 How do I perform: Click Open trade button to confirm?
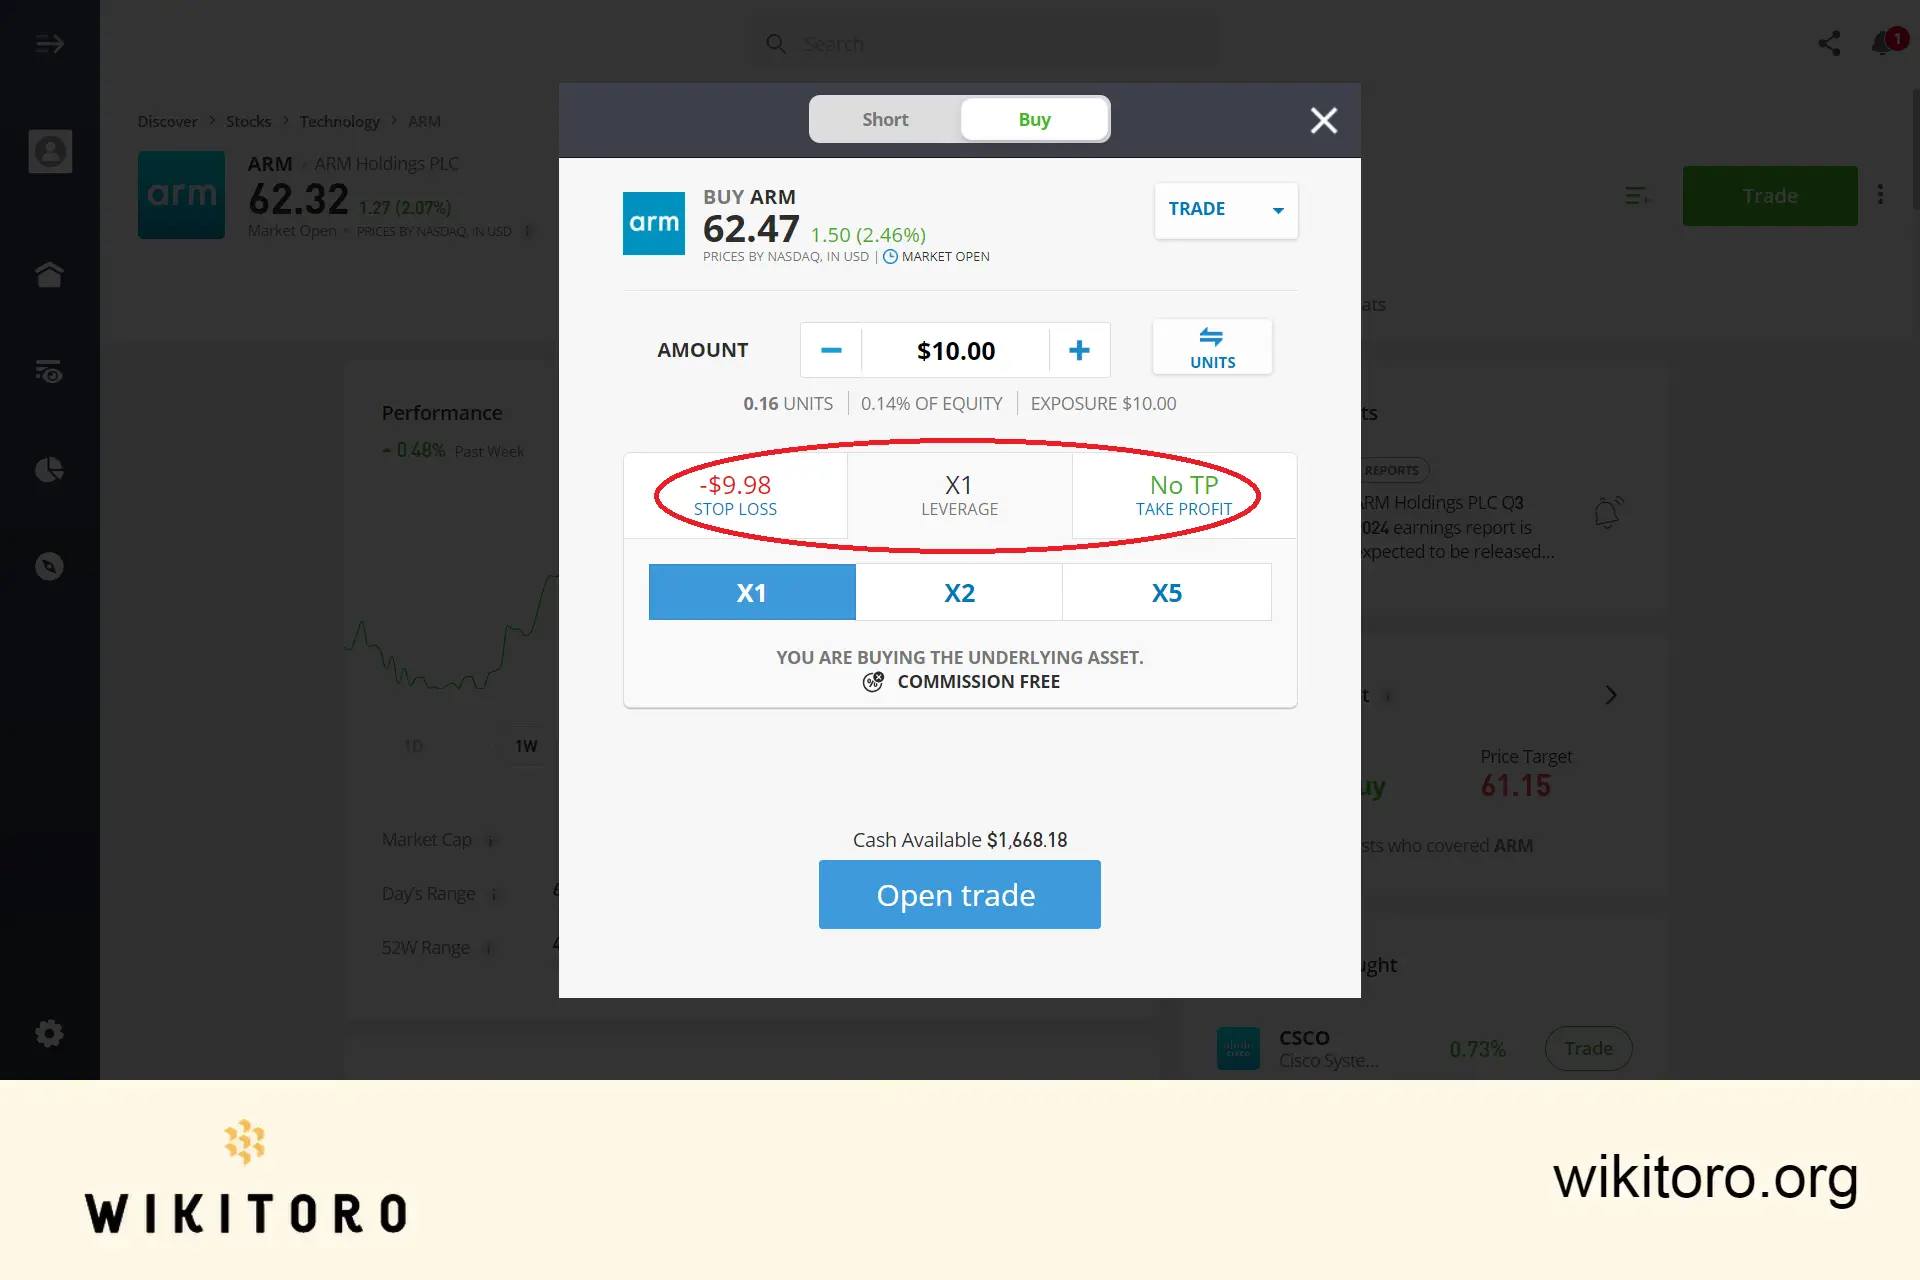point(960,894)
